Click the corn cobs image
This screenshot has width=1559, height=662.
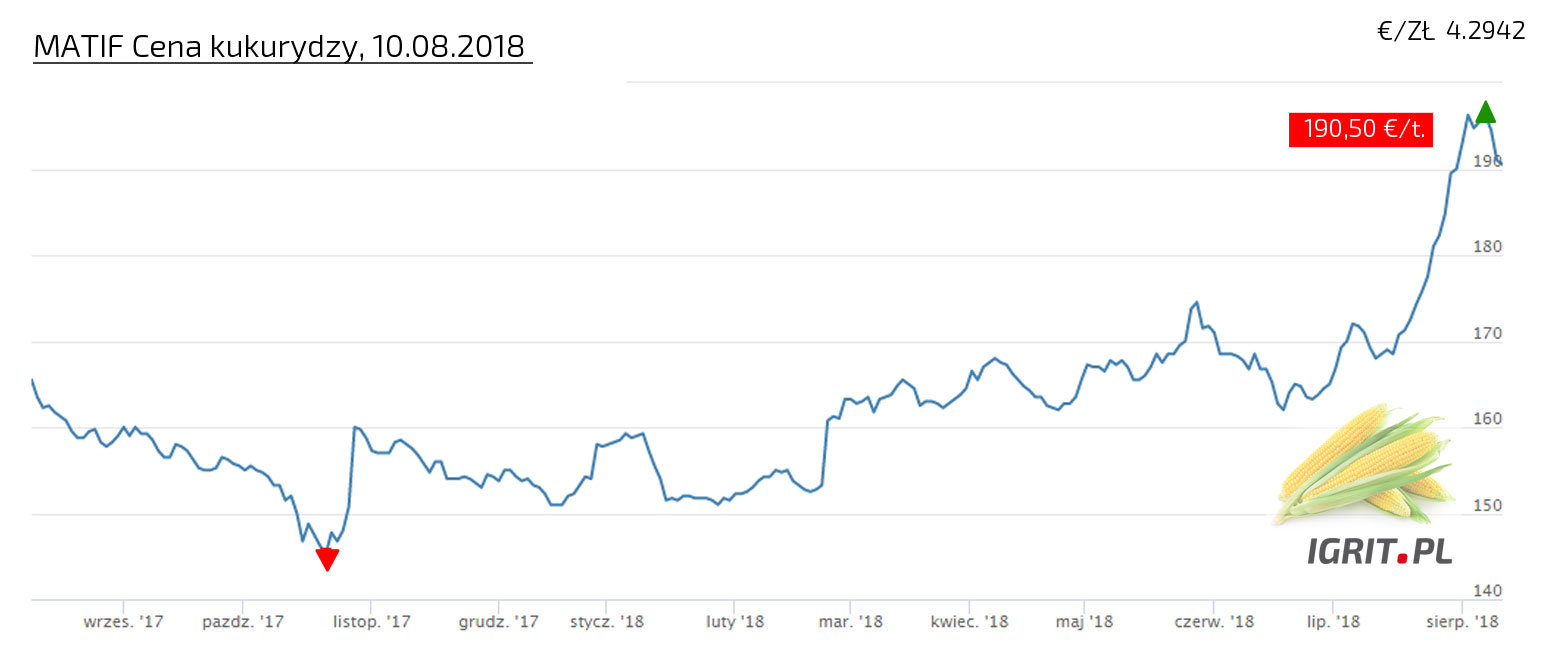(x=1364, y=462)
